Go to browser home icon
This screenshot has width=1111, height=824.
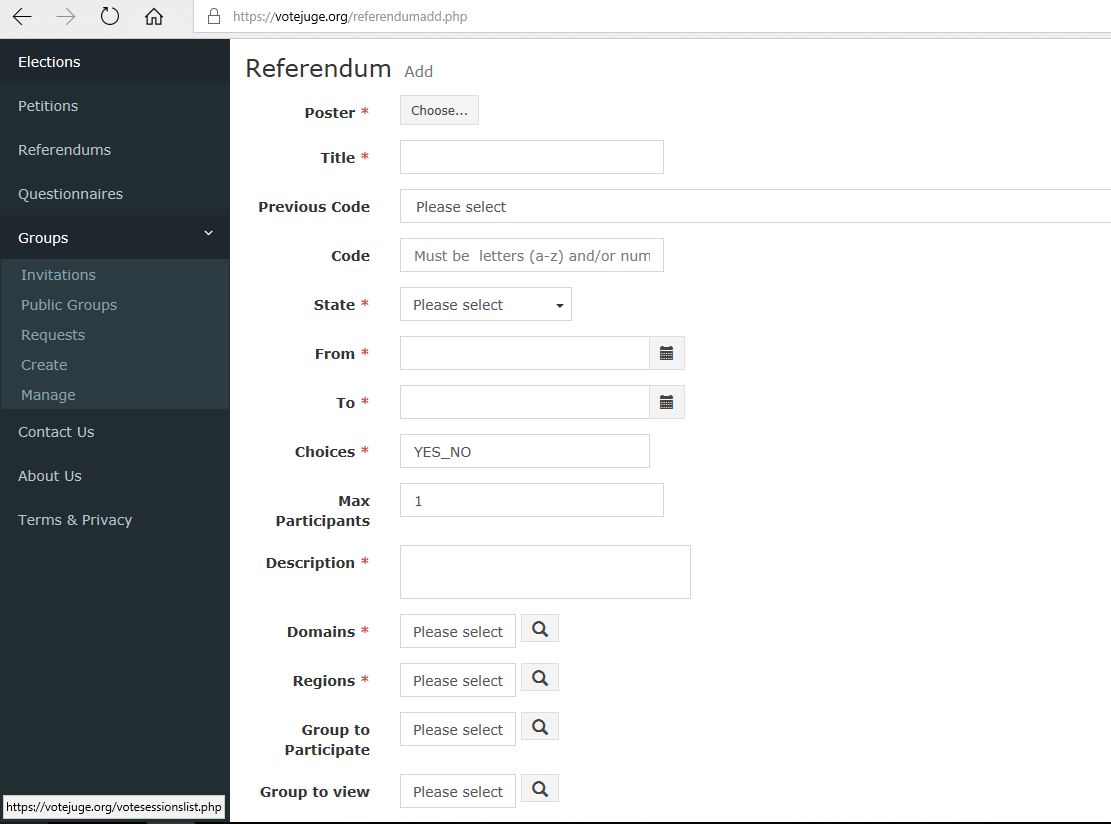tap(154, 16)
